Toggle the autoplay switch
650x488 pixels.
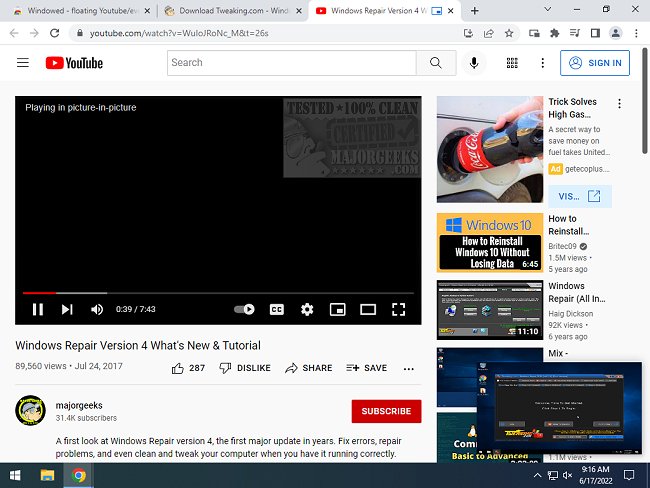pos(245,309)
